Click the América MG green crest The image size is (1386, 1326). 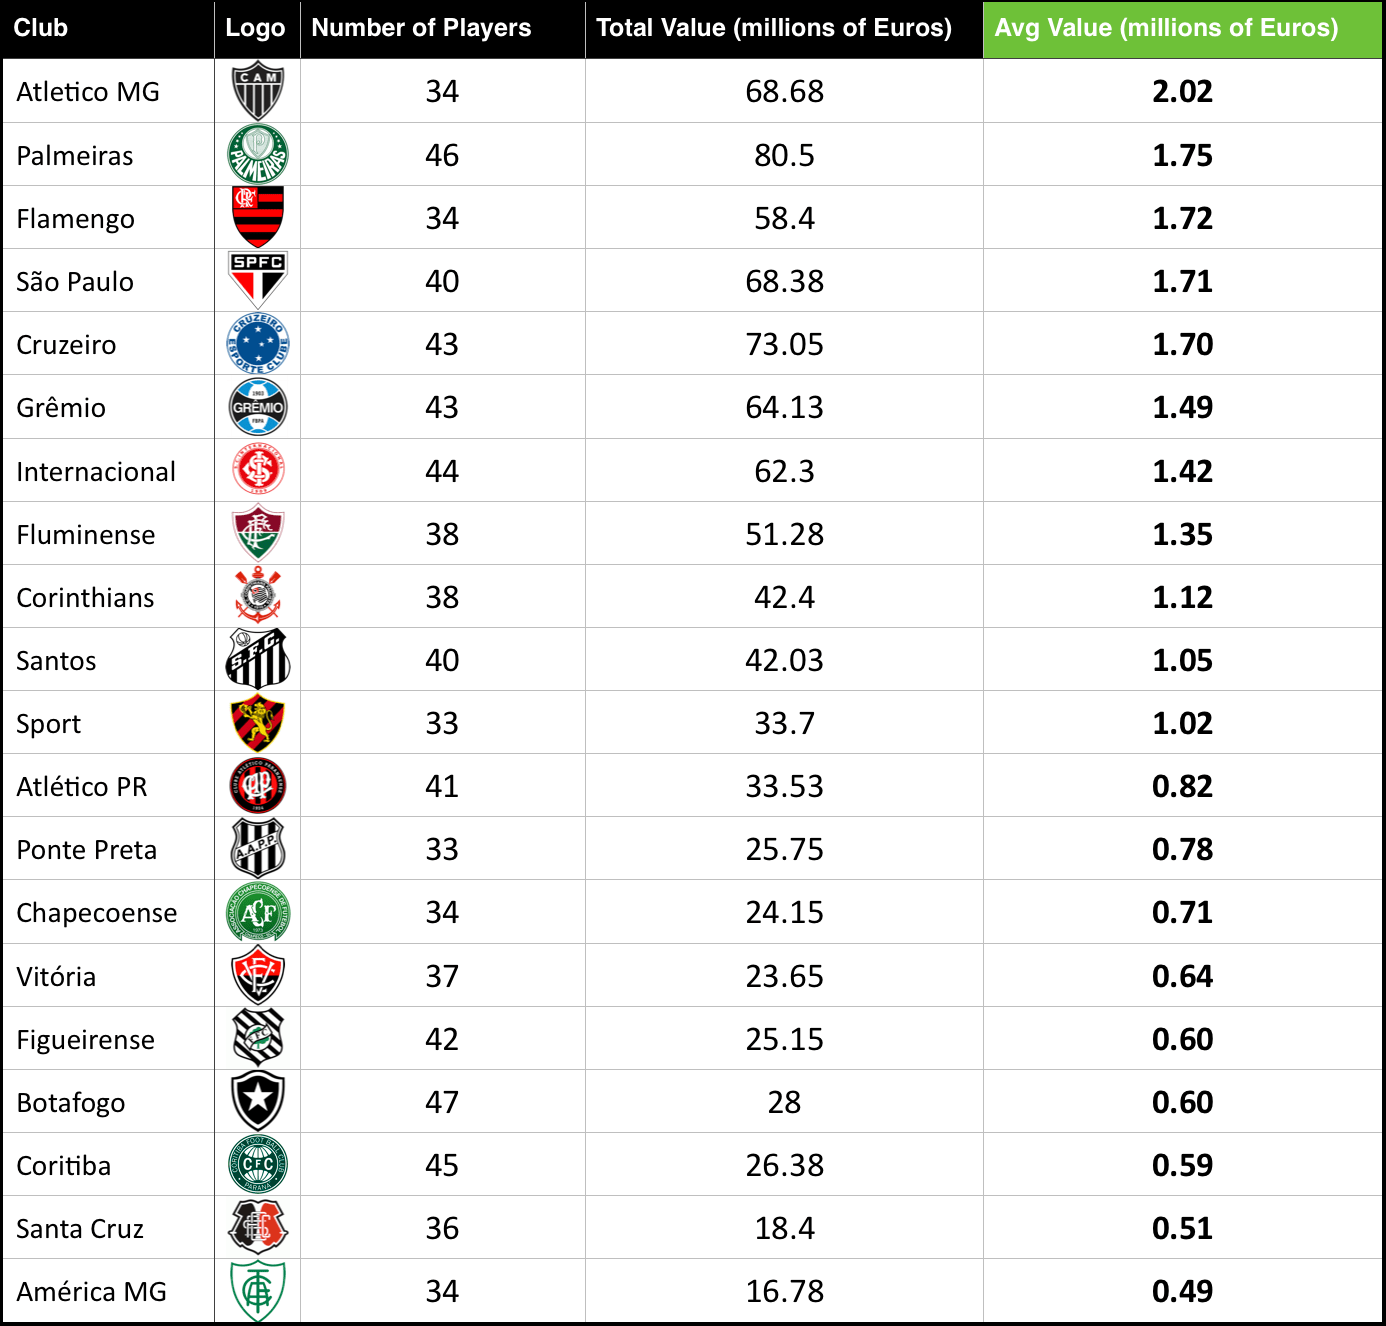click(x=258, y=1291)
